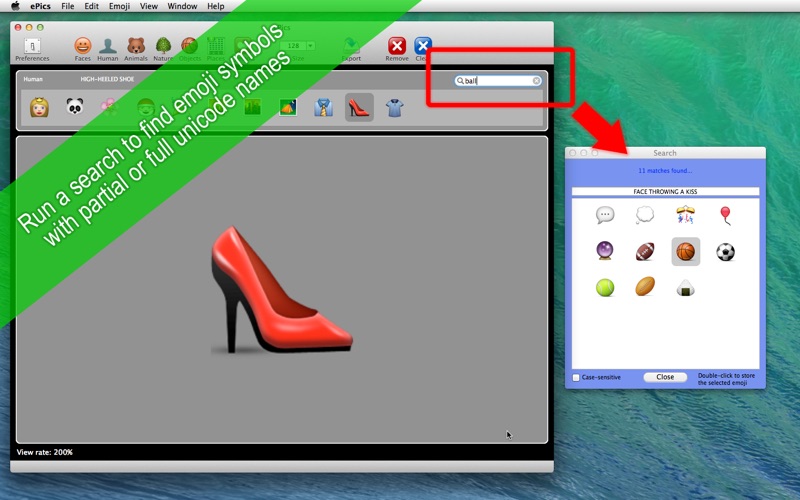The width and height of the screenshot is (800, 500).
Task: Select the American football emoji result
Action: point(645,252)
